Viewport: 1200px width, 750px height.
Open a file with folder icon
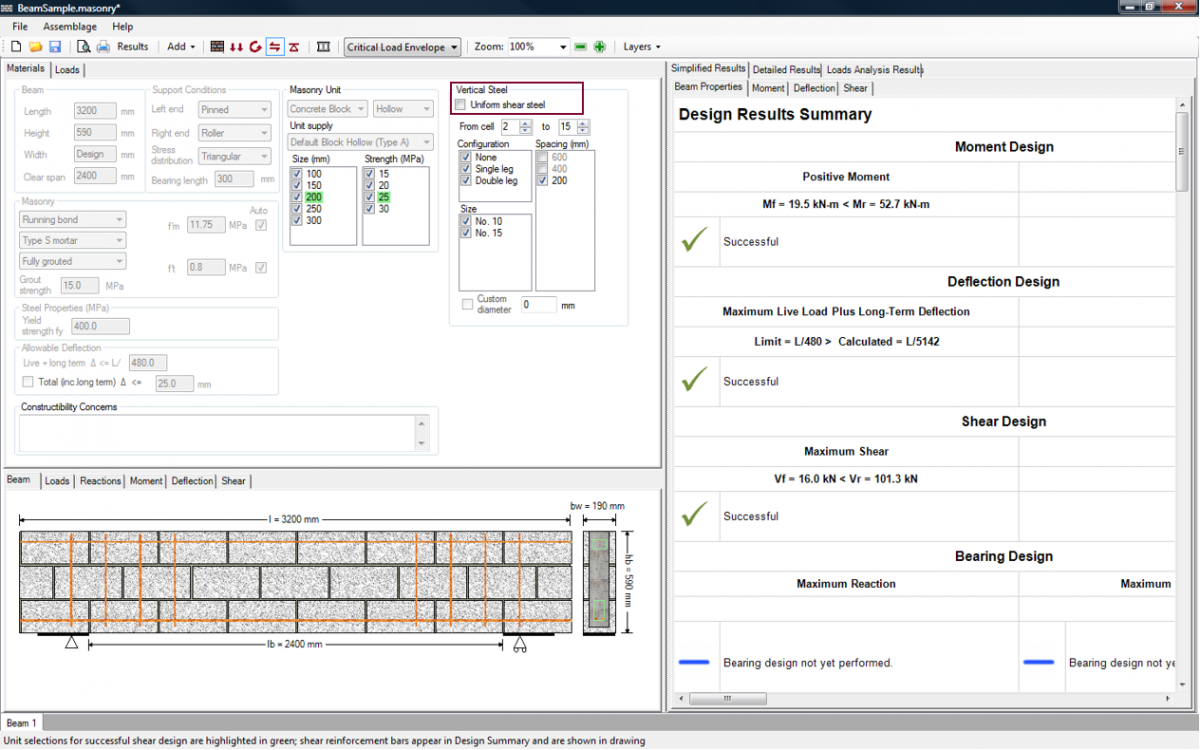click(35, 47)
